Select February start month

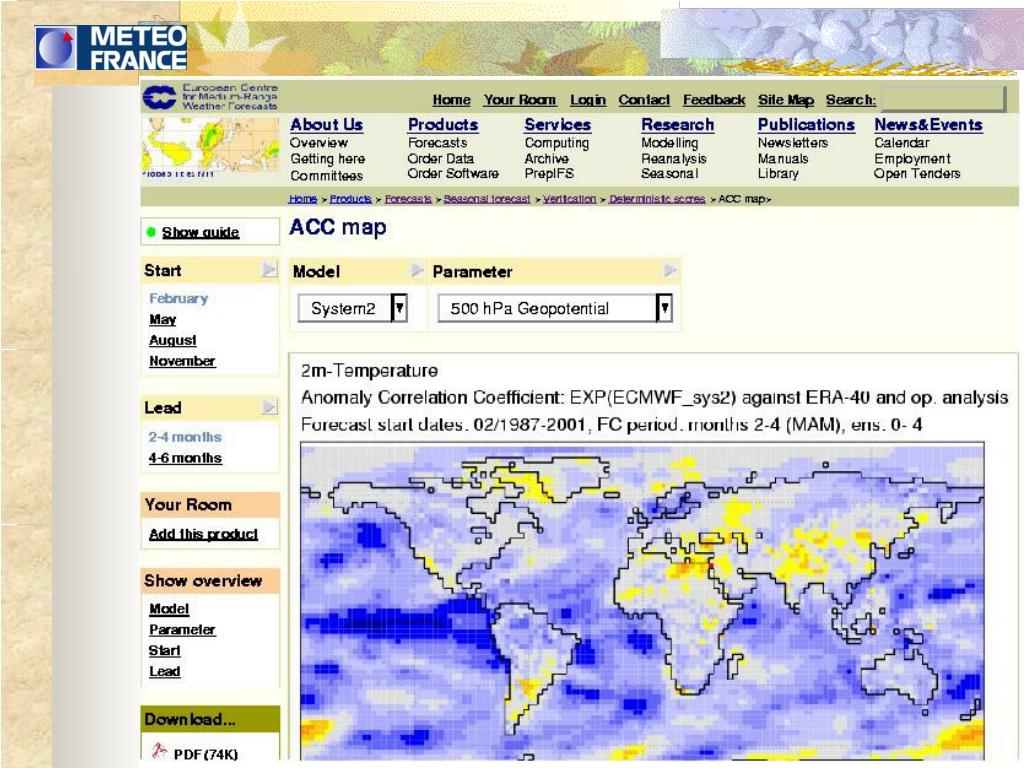coord(178,298)
